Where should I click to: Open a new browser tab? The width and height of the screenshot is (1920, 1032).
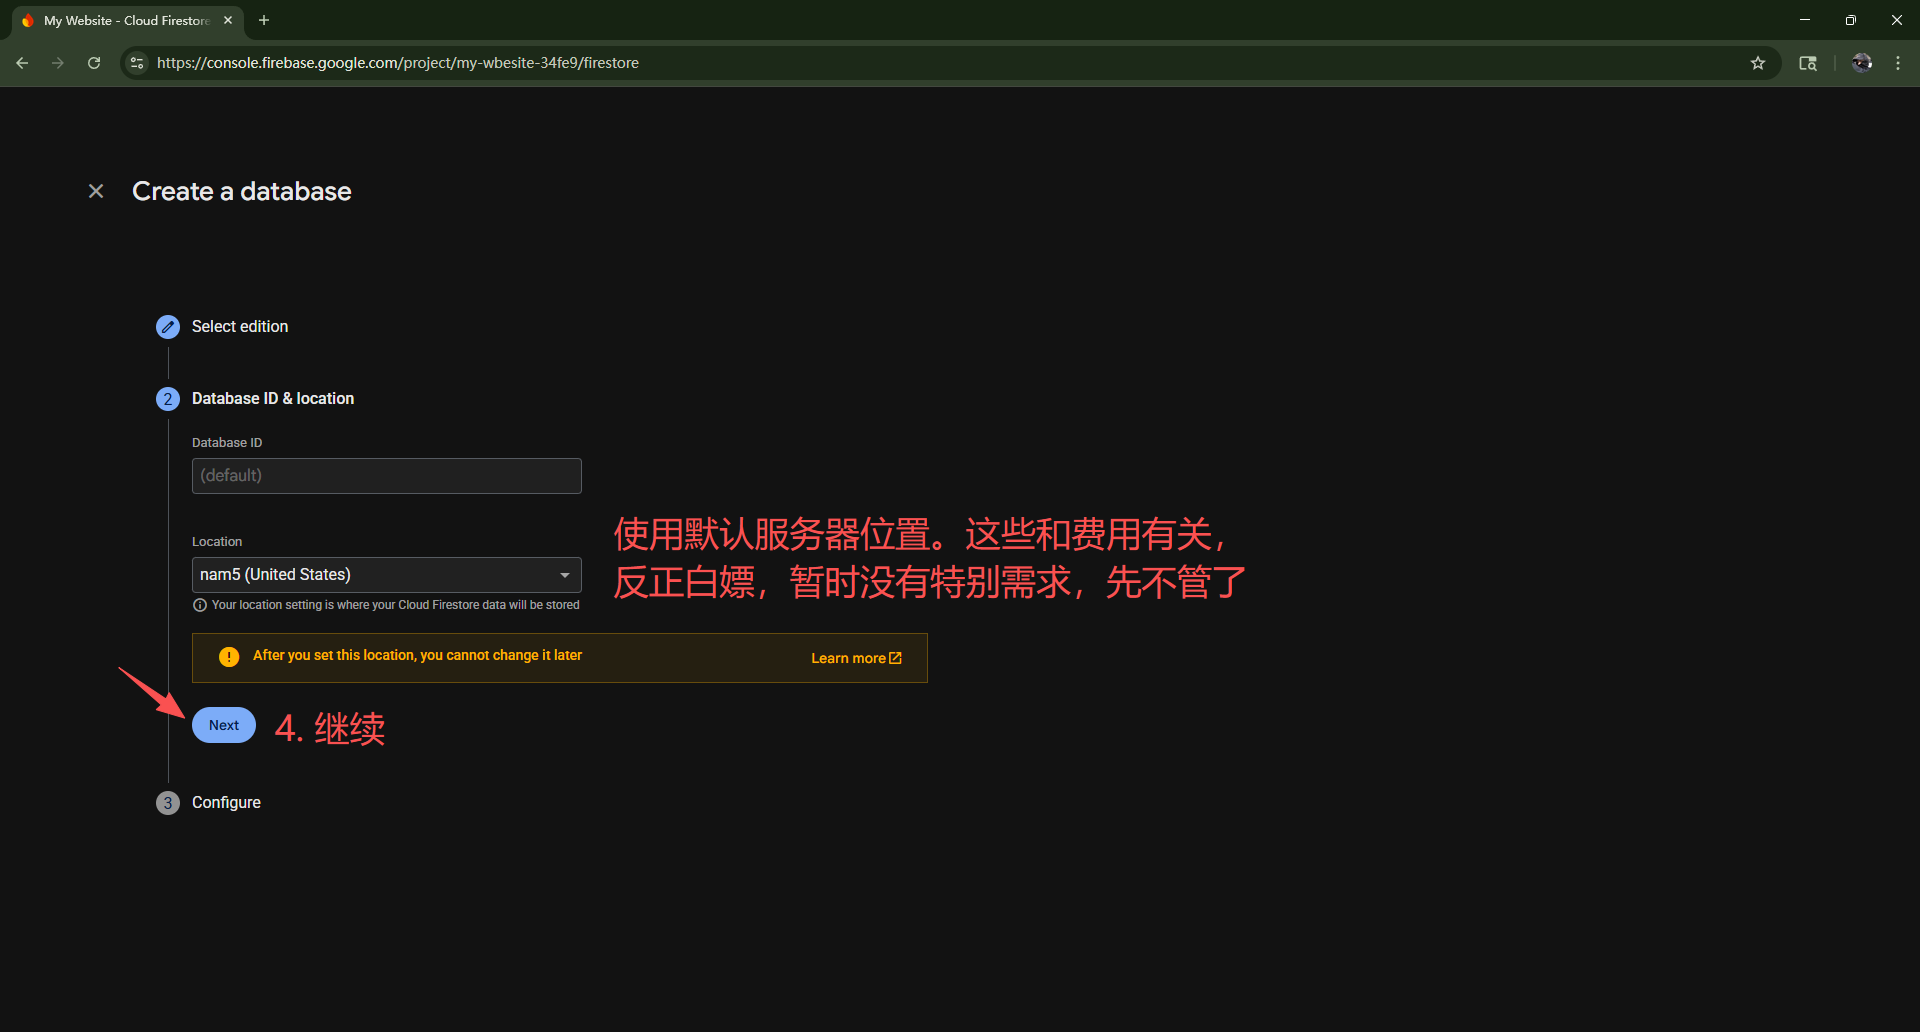tap(264, 20)
